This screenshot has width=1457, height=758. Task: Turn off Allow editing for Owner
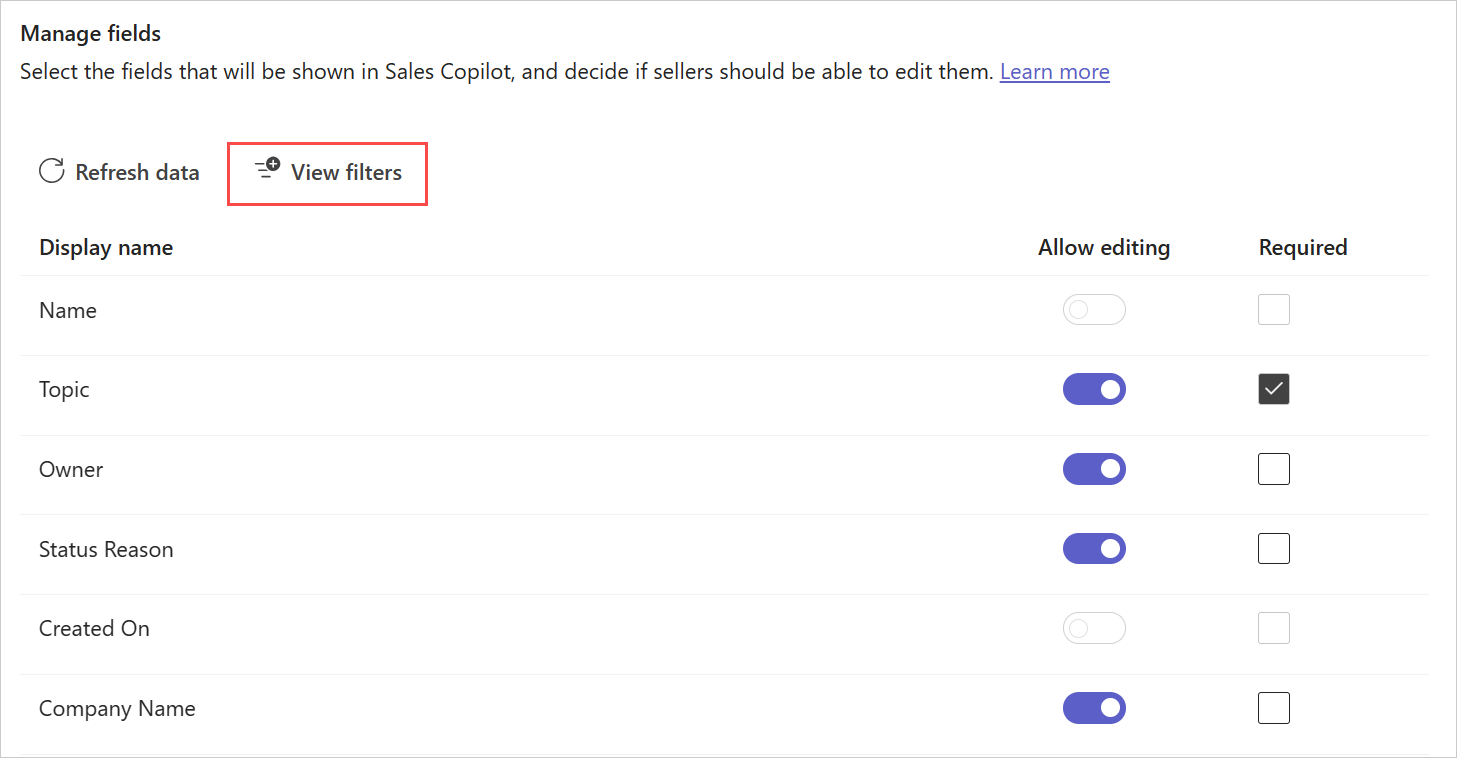pos(1094,469)
